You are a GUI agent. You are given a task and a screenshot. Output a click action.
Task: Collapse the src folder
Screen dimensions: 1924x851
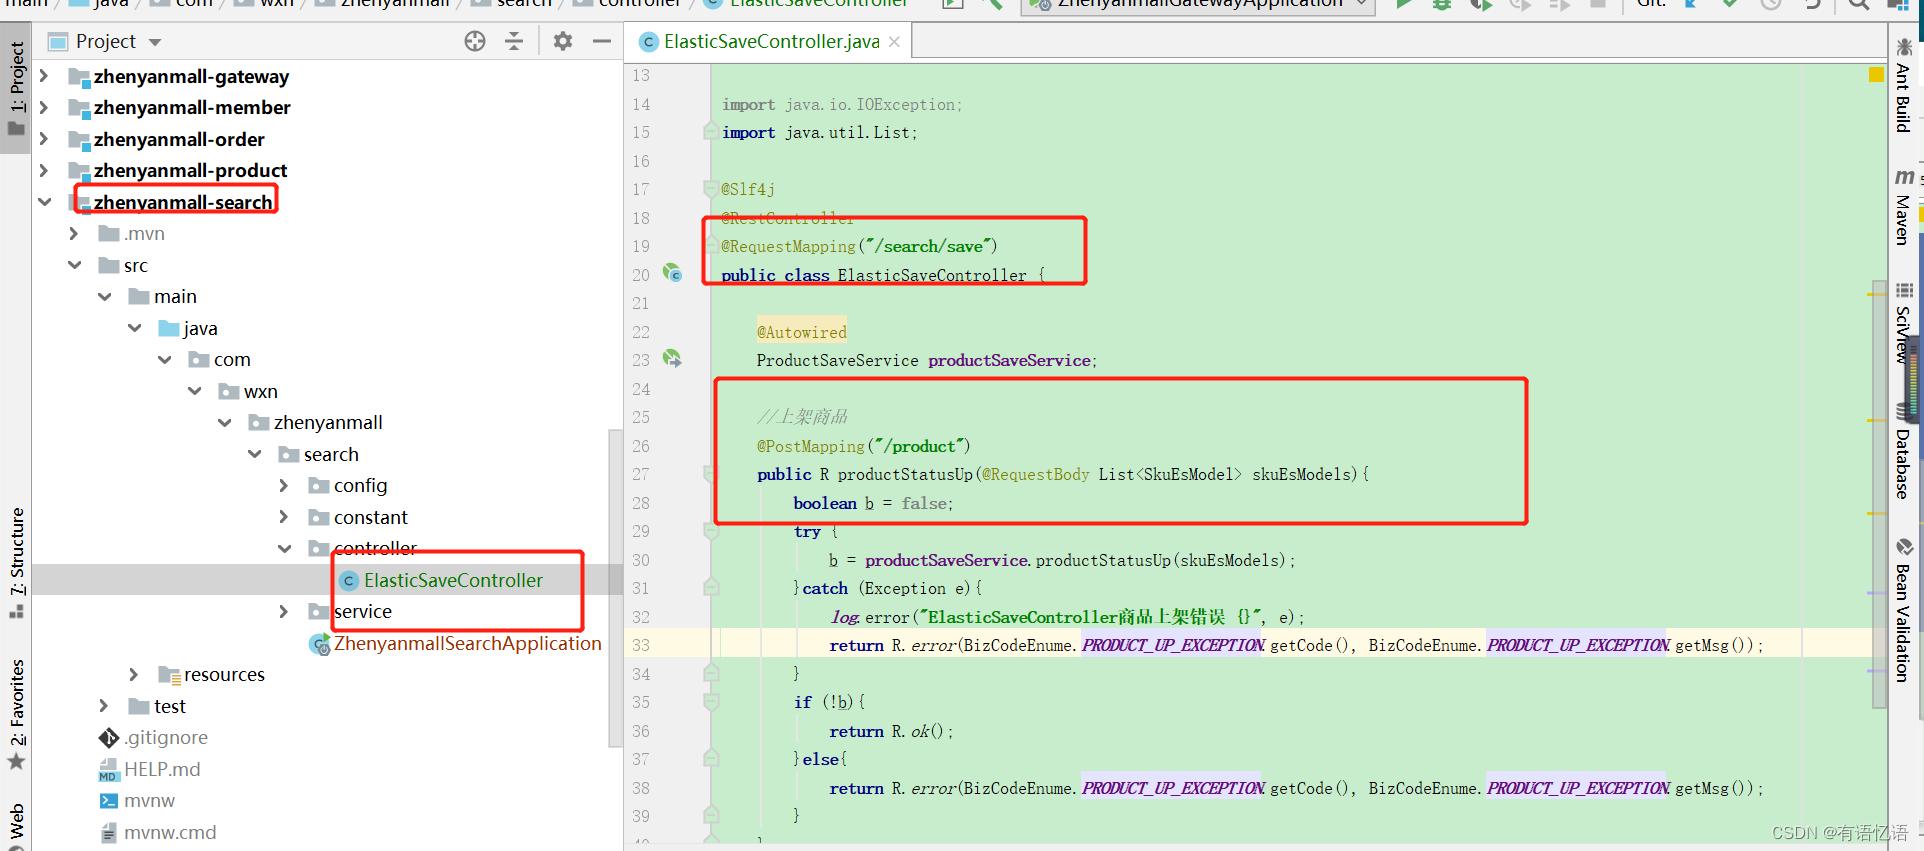click(x=74, y=265)
